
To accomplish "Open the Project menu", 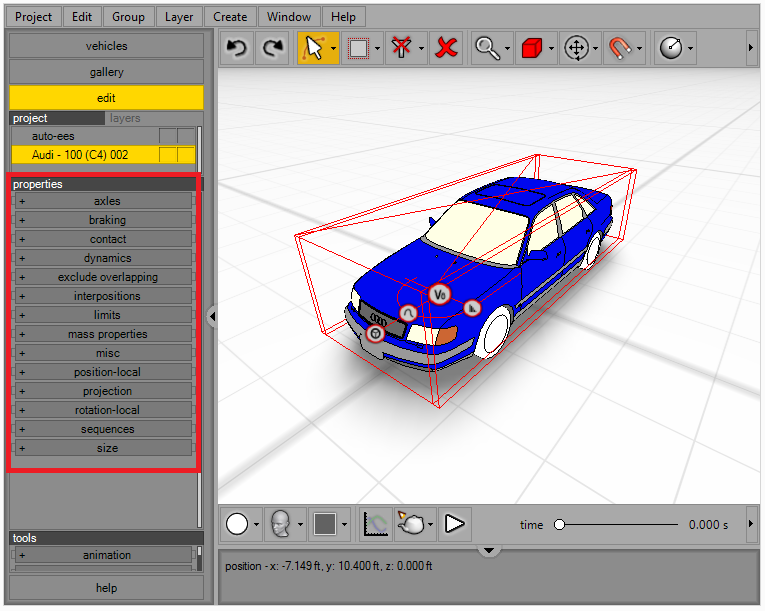I will [x=33, y=17].
